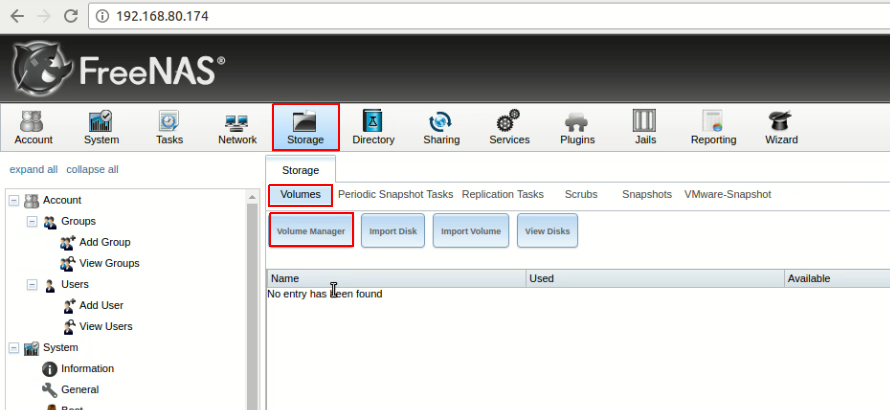Screen dimensions: 890x410
Task: Click the Add Group icon in tree
Action: (68, 242)
